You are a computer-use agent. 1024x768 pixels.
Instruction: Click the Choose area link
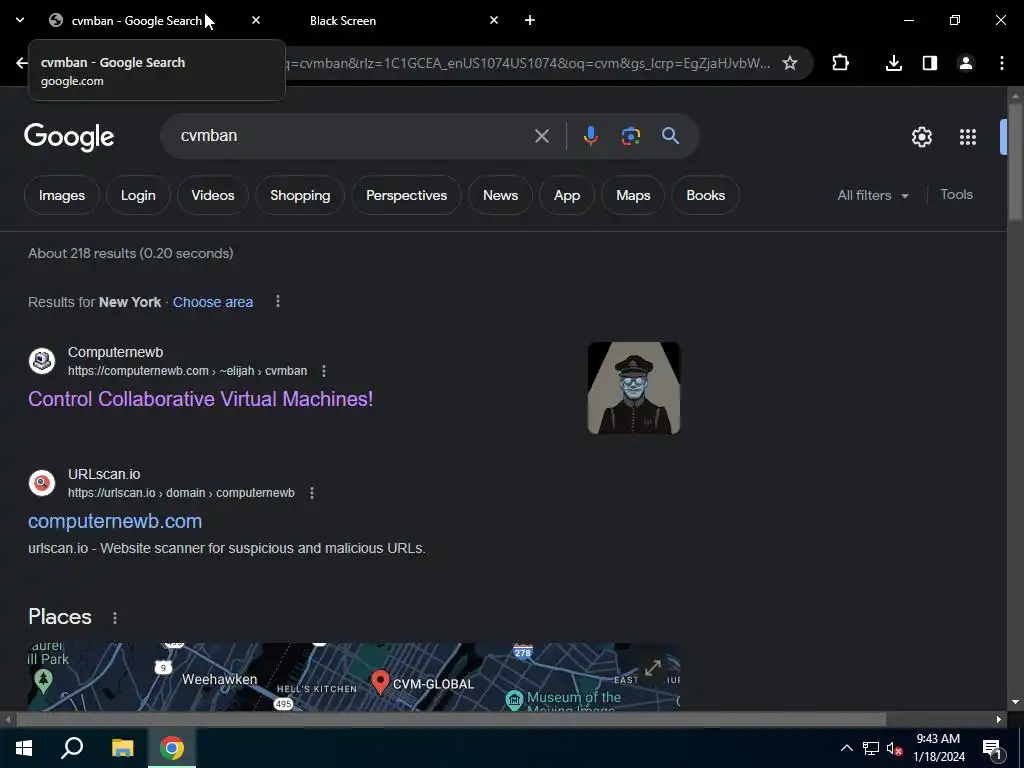(x=213, y=302)
